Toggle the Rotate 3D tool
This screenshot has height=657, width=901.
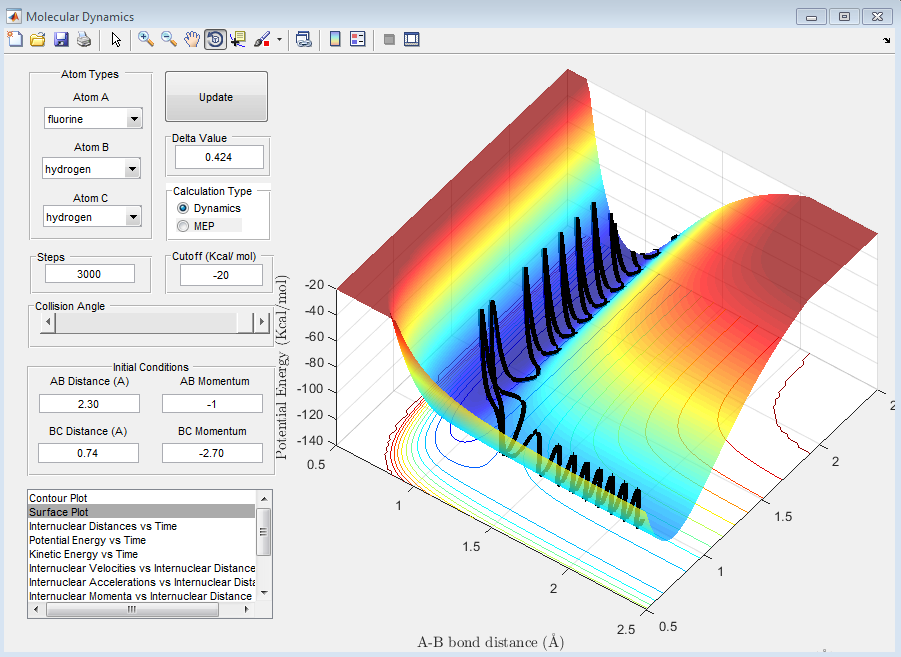point(215,39)
